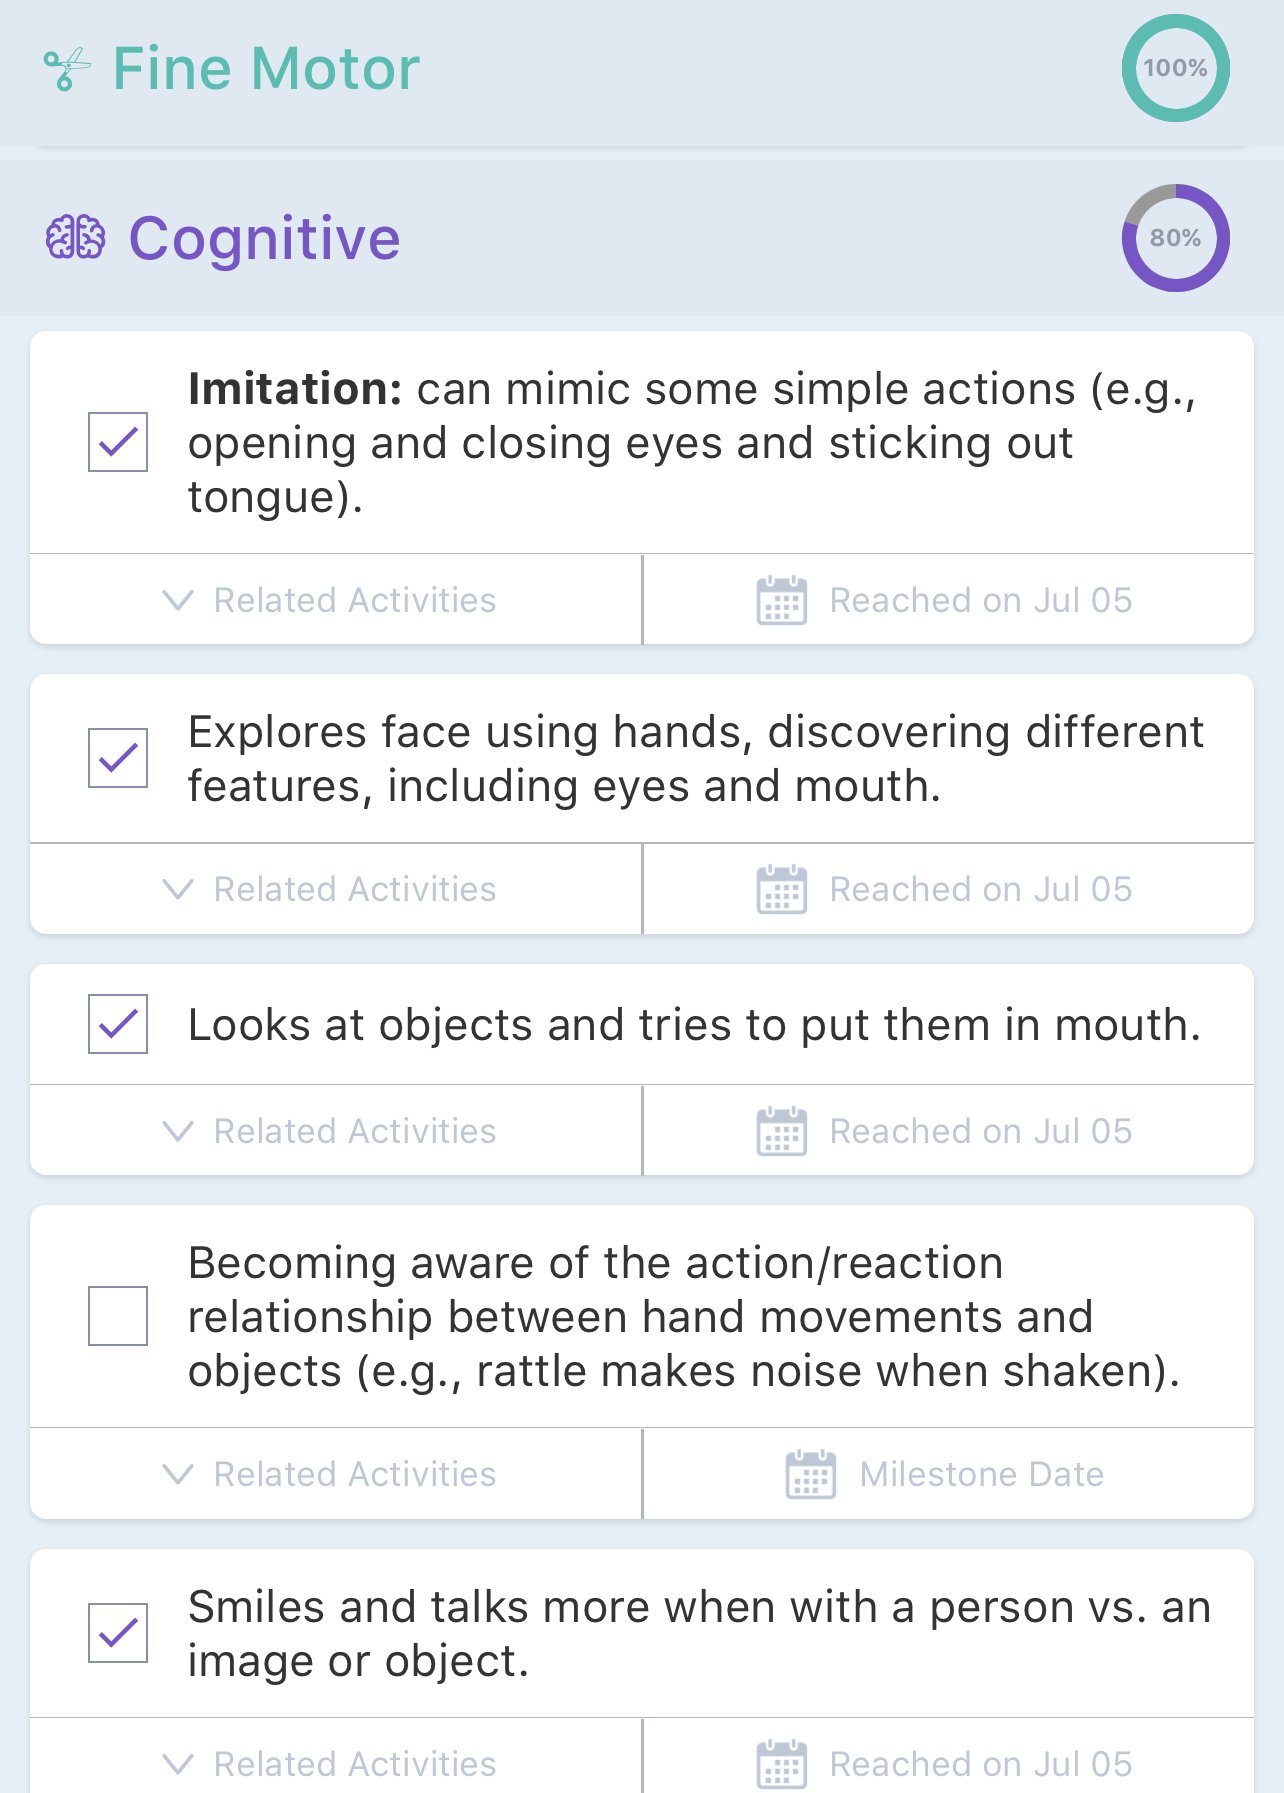This screenshot has width=1284, height=1793.
Task: Click calendar icon next to Milestone Date
Action: [811, 1474]
